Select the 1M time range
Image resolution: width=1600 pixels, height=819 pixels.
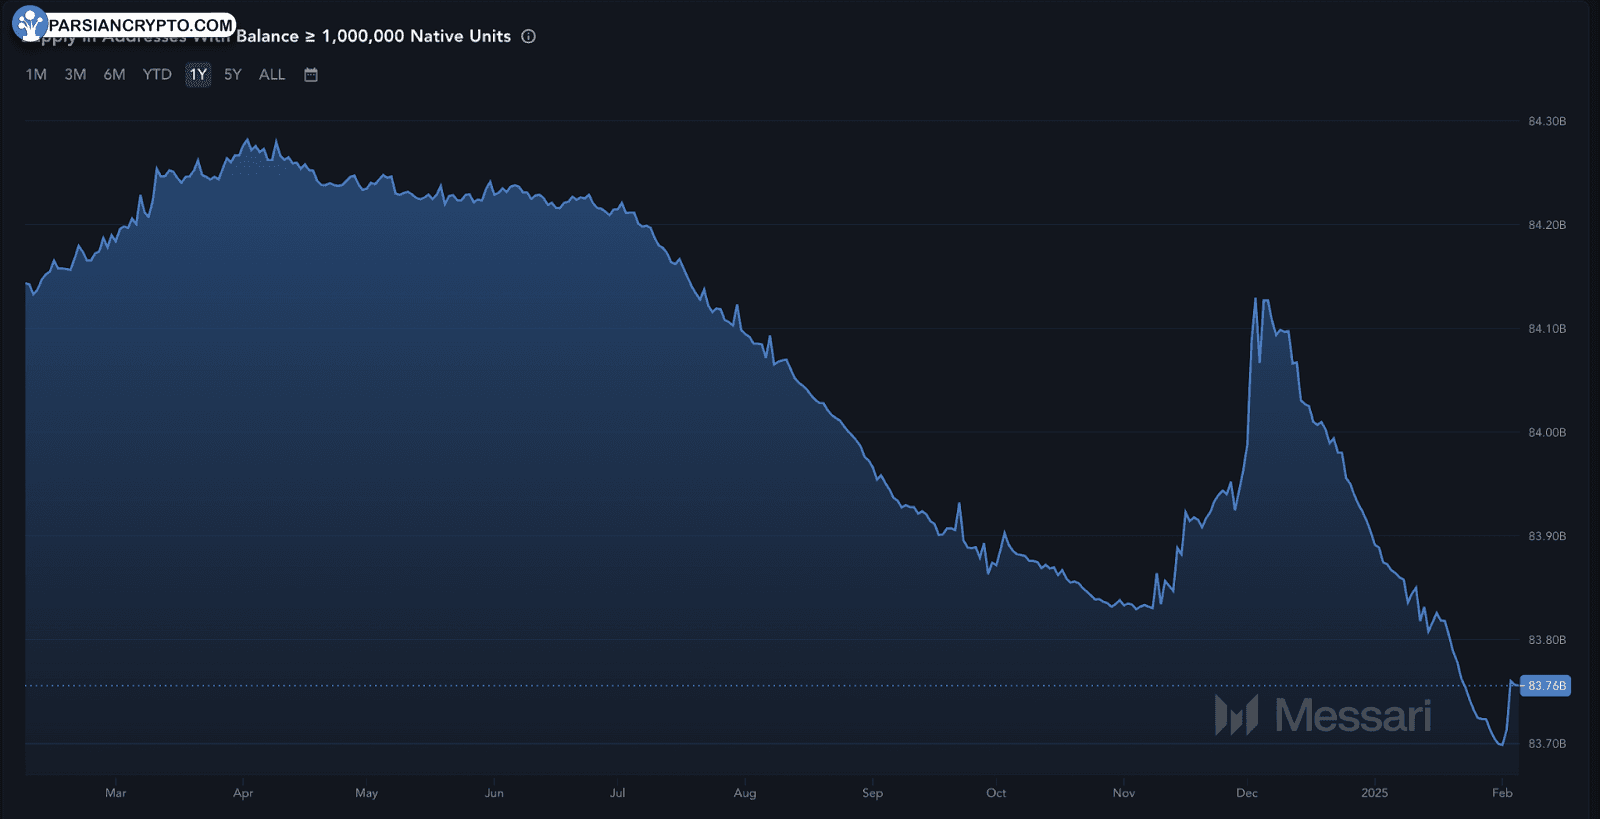36,75
